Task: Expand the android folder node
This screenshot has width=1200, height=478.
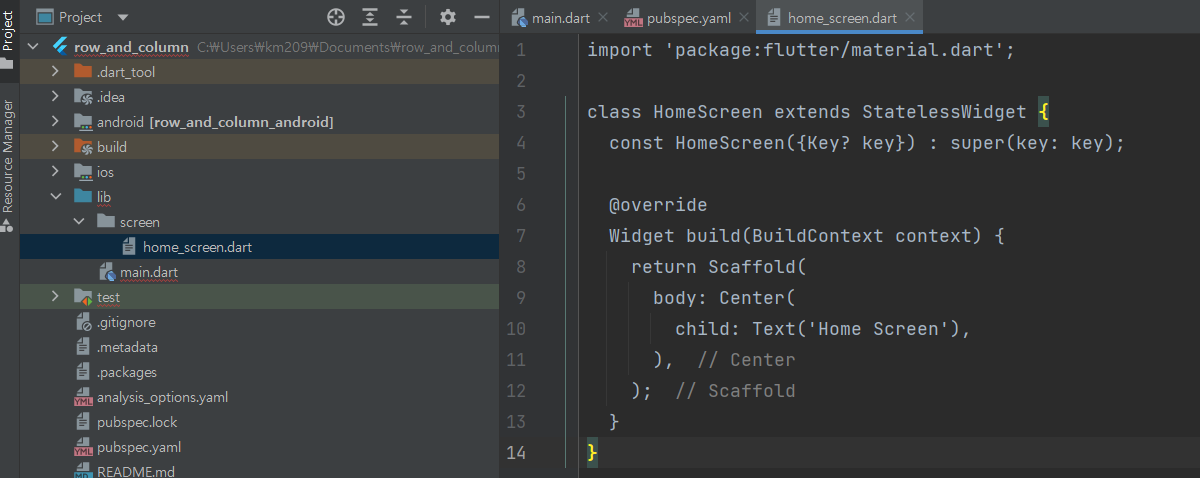Action: coord(56,122)
